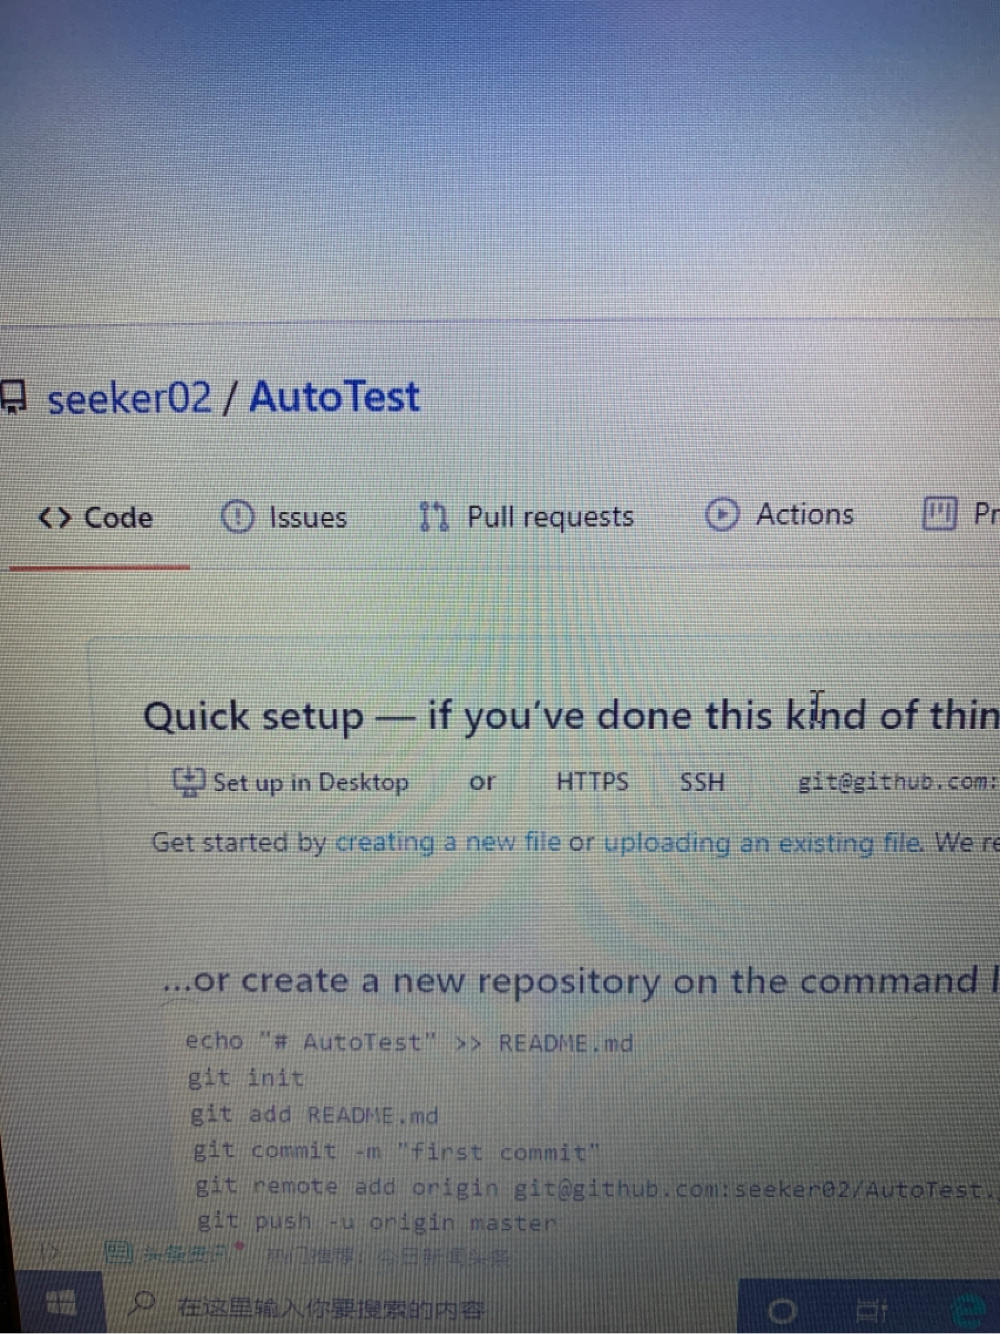Click the desktop download icon in Quick setup
1000x1334 pixels.
coord(188,780)
